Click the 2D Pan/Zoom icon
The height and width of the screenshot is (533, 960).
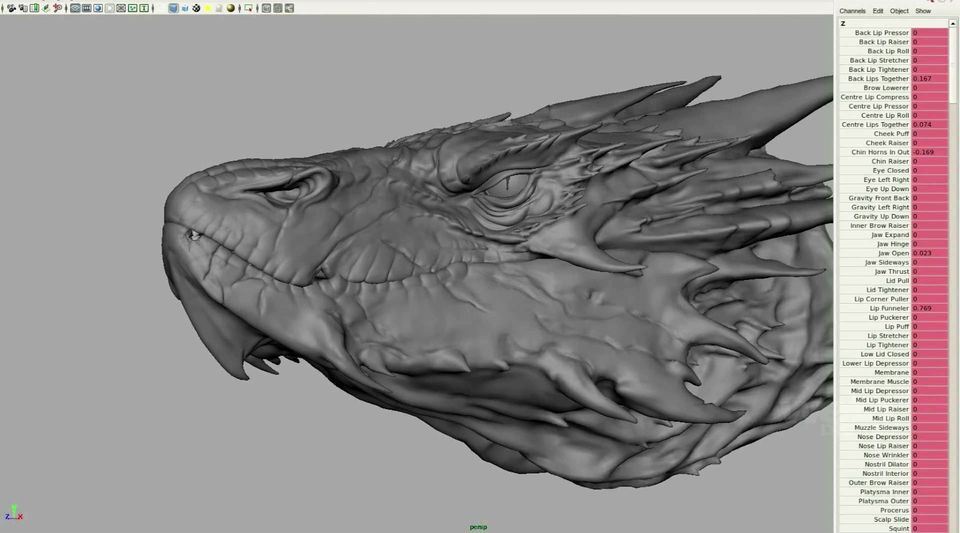coord(58,8)
